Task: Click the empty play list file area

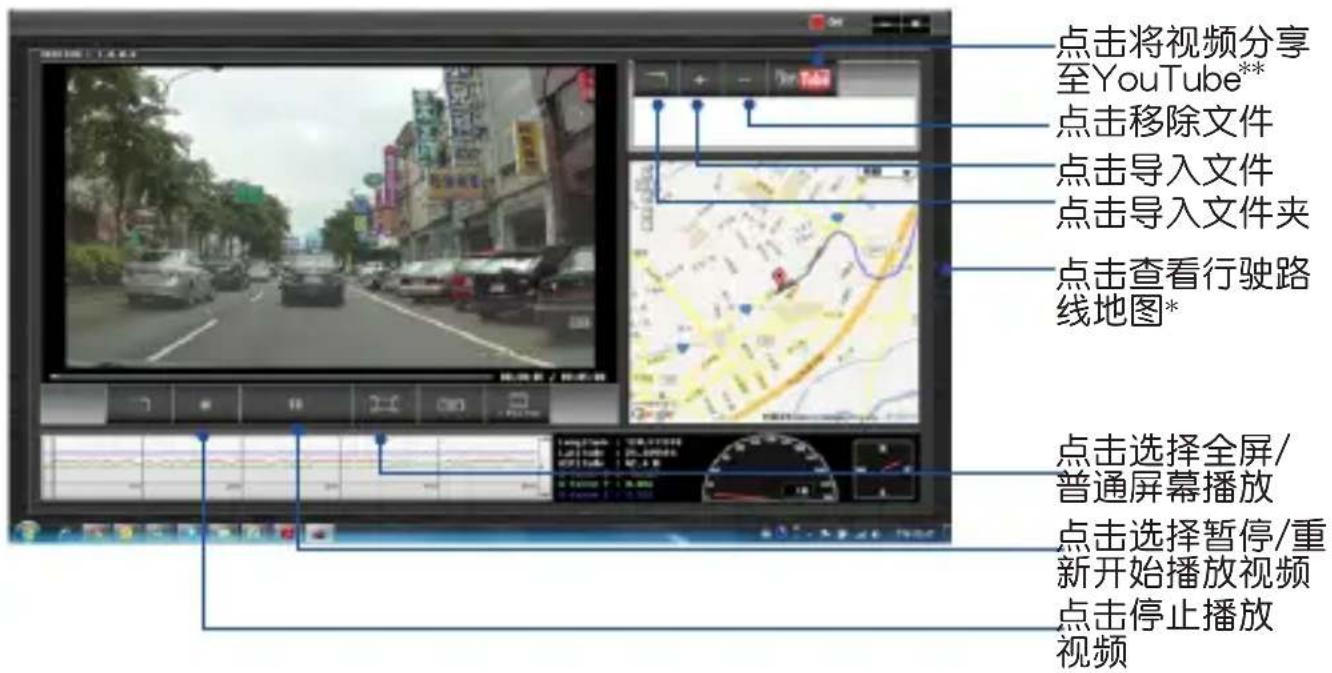Action: pyautogui.click(x=775, y=121)
